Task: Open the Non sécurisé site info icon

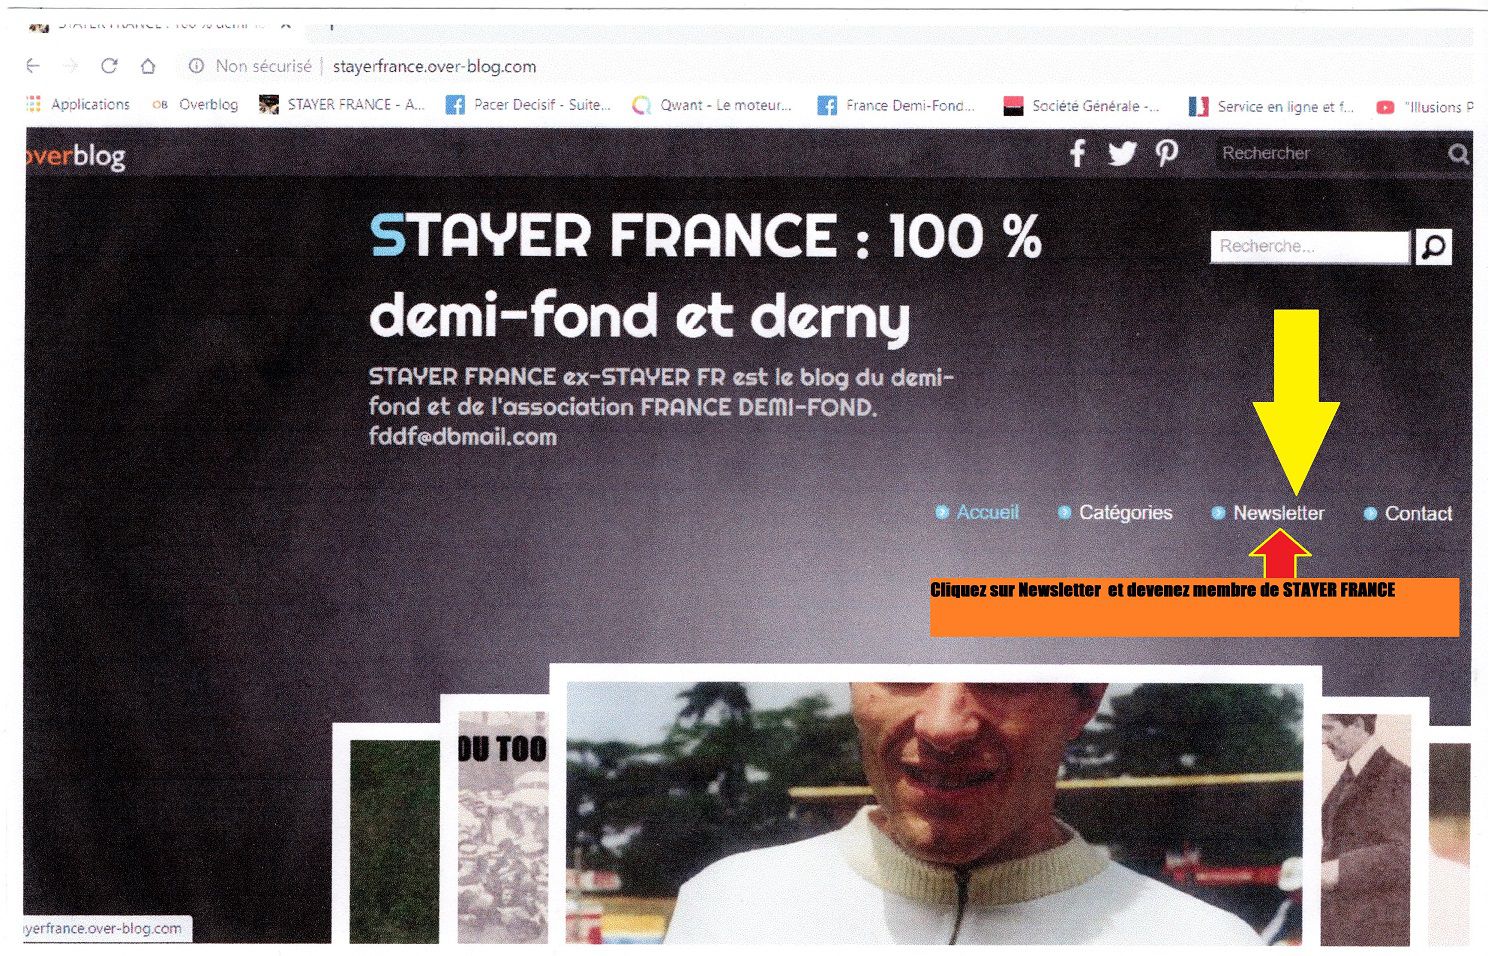Action: tap(196, 66)
